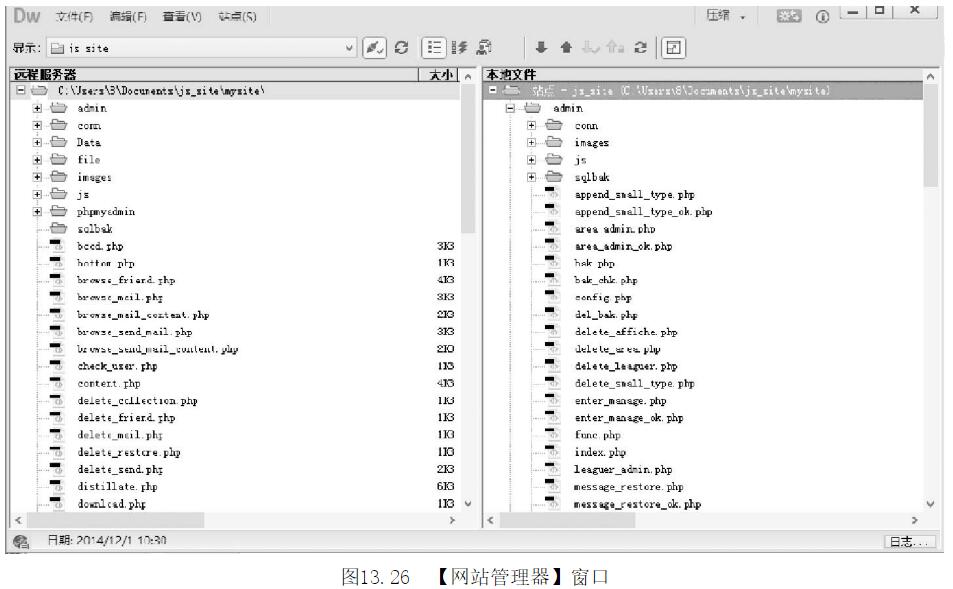Viewport: 953px width, 589px height.
Task: Expand the images folder in local files
Action: 532,143
